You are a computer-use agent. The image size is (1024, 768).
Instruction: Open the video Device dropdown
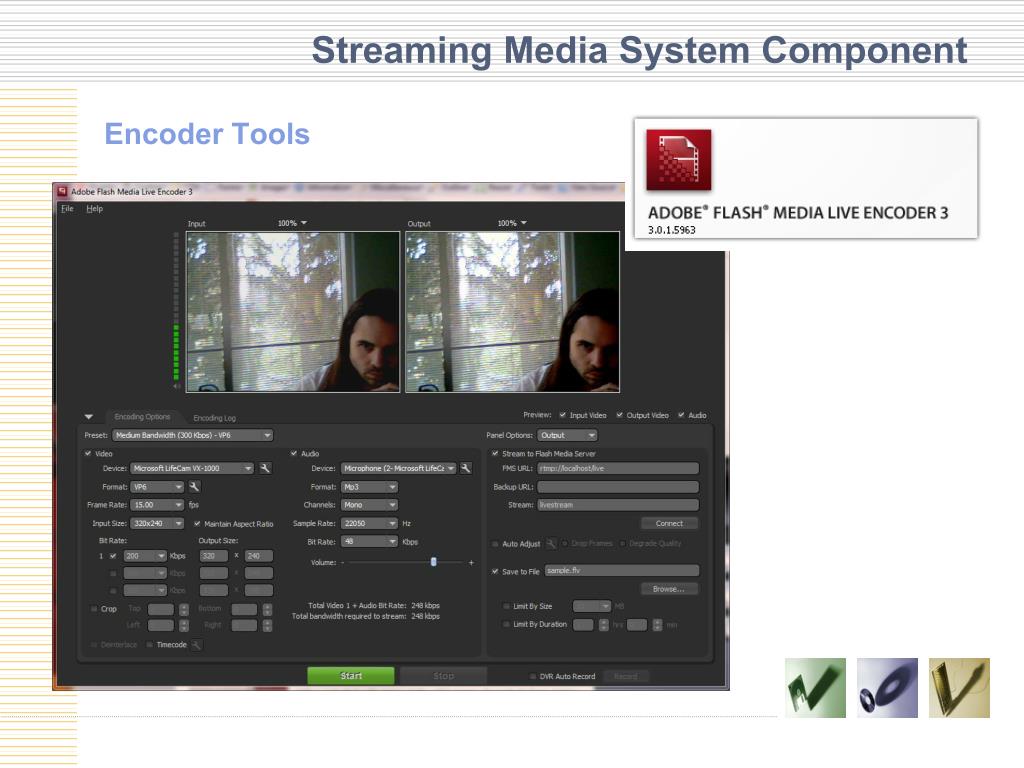192,468
